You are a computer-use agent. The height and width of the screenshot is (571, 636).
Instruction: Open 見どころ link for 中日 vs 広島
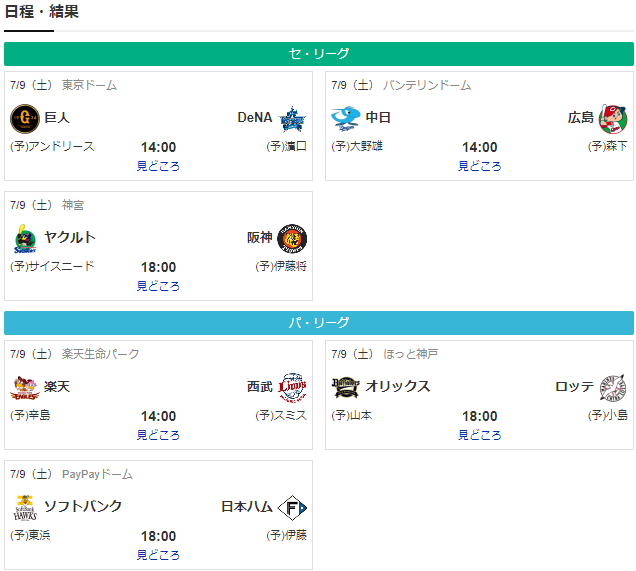pyautogui.click(x=479, y=166)
